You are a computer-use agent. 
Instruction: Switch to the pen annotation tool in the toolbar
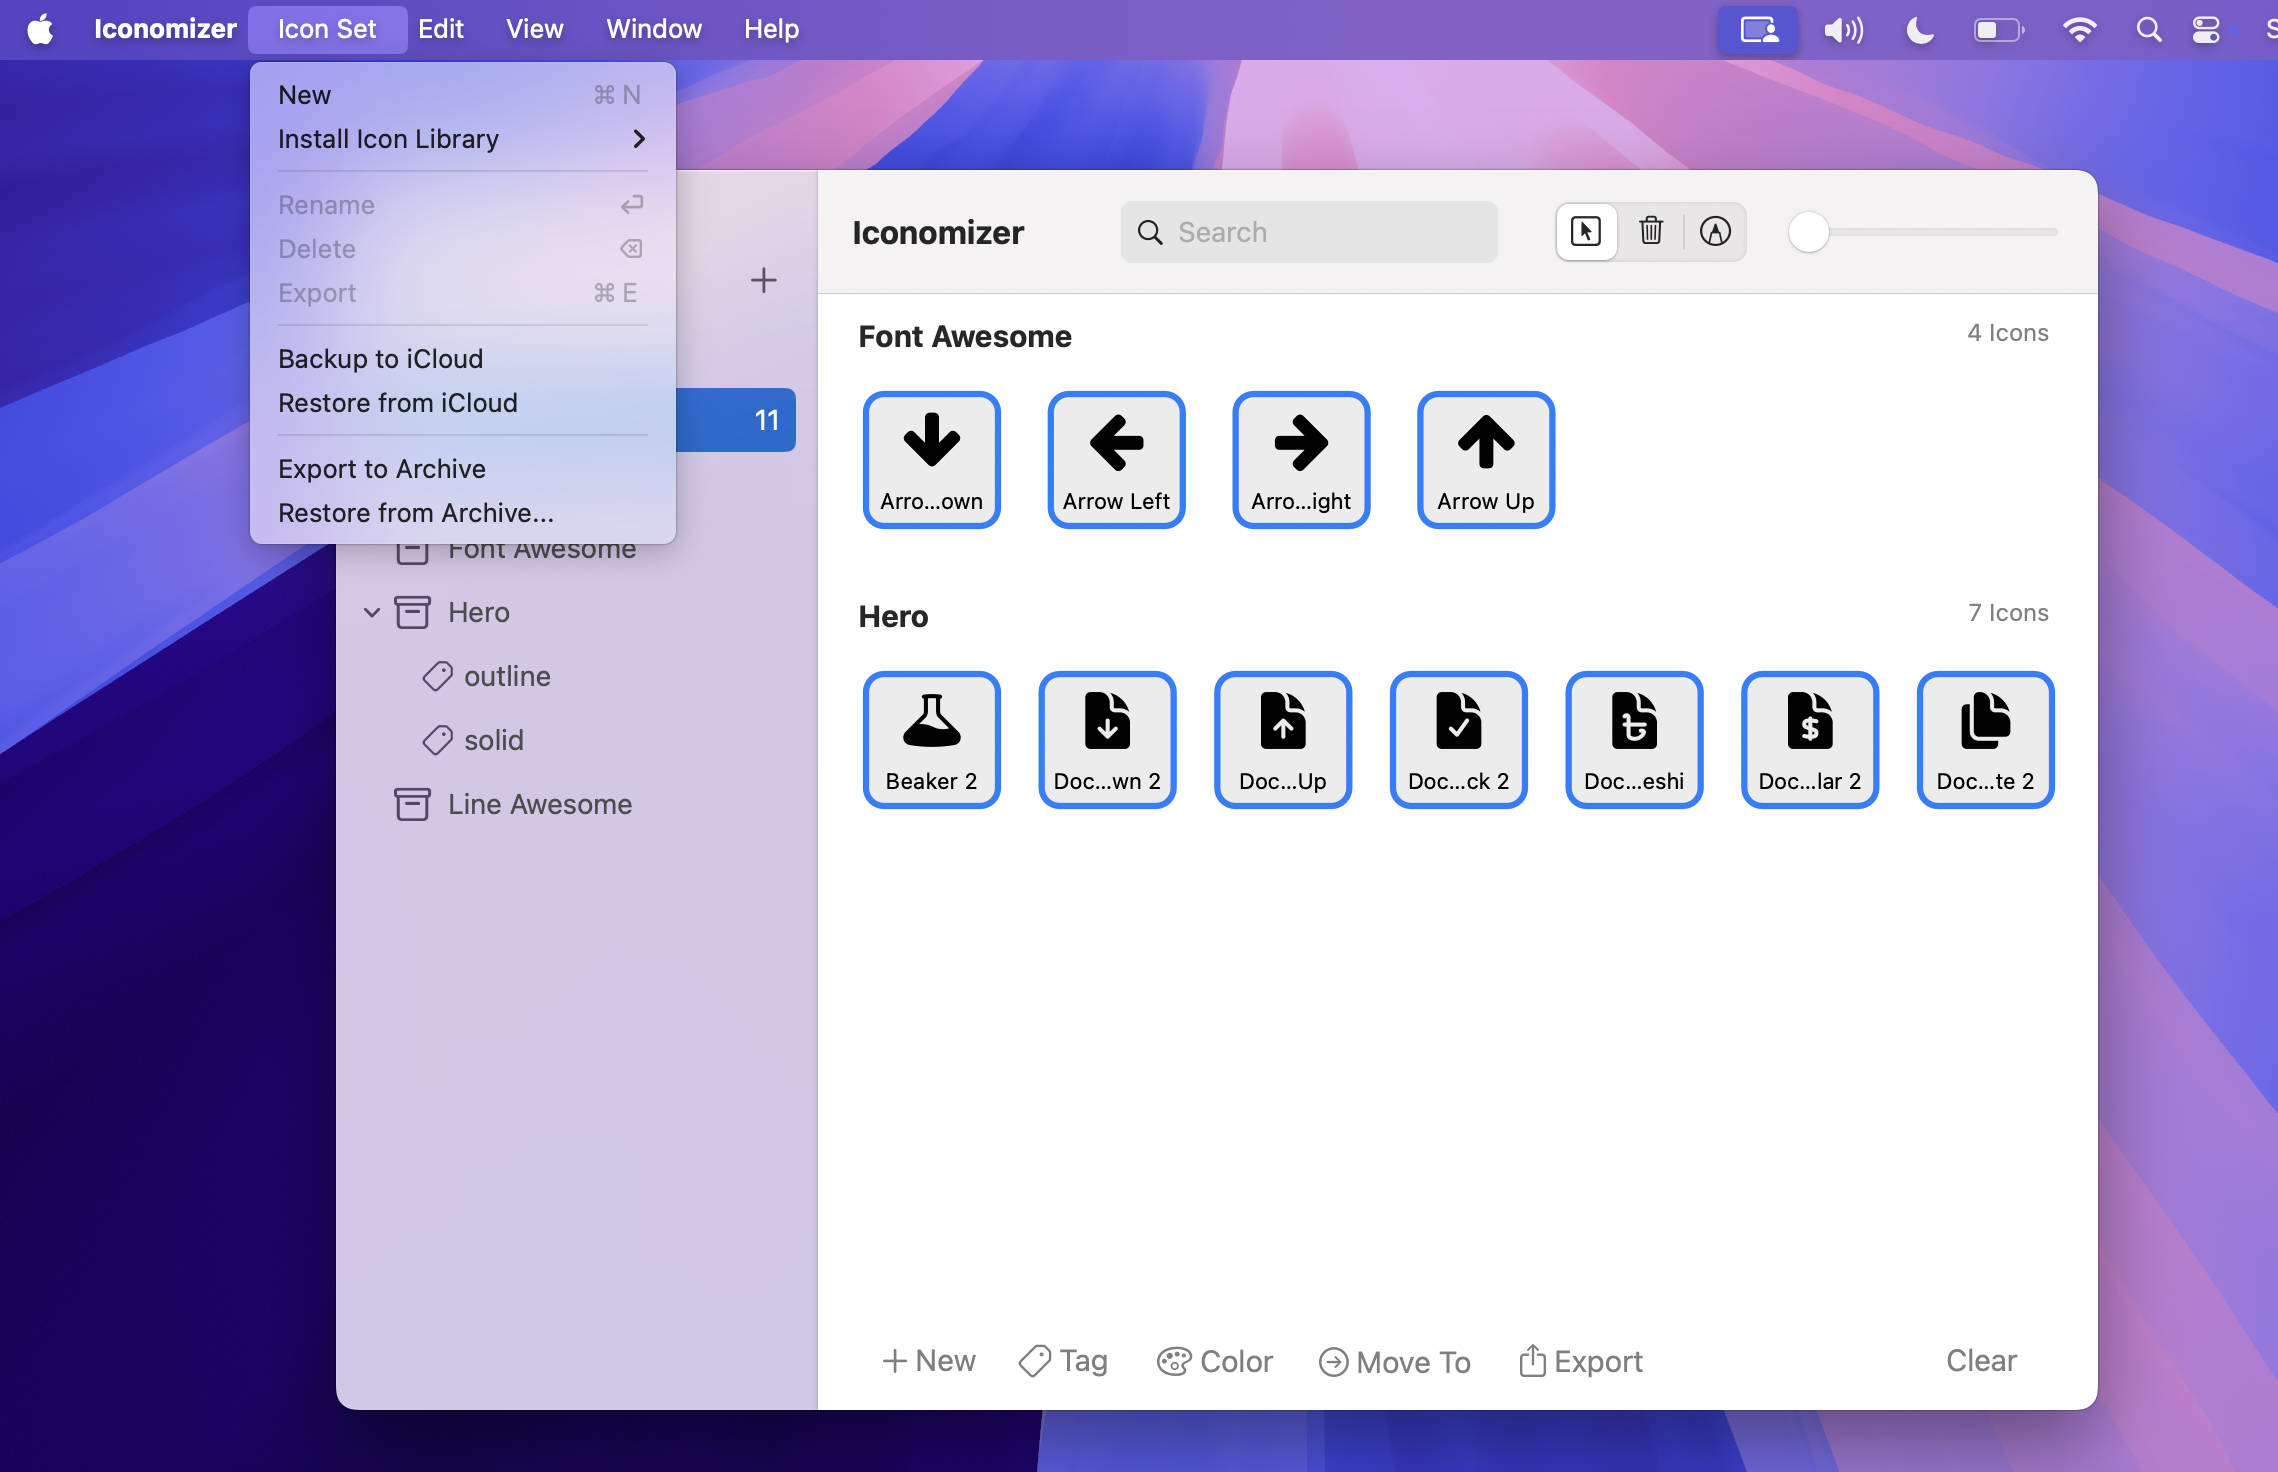(x=1716, y=231)
